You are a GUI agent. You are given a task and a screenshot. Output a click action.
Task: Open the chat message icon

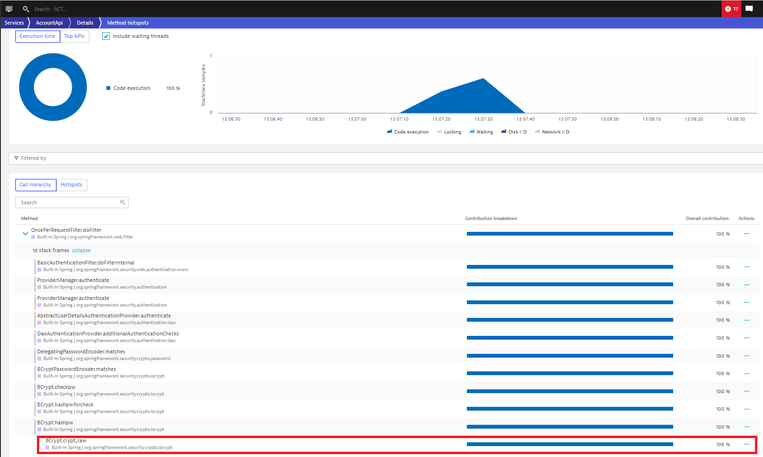[x=750, y=8]
